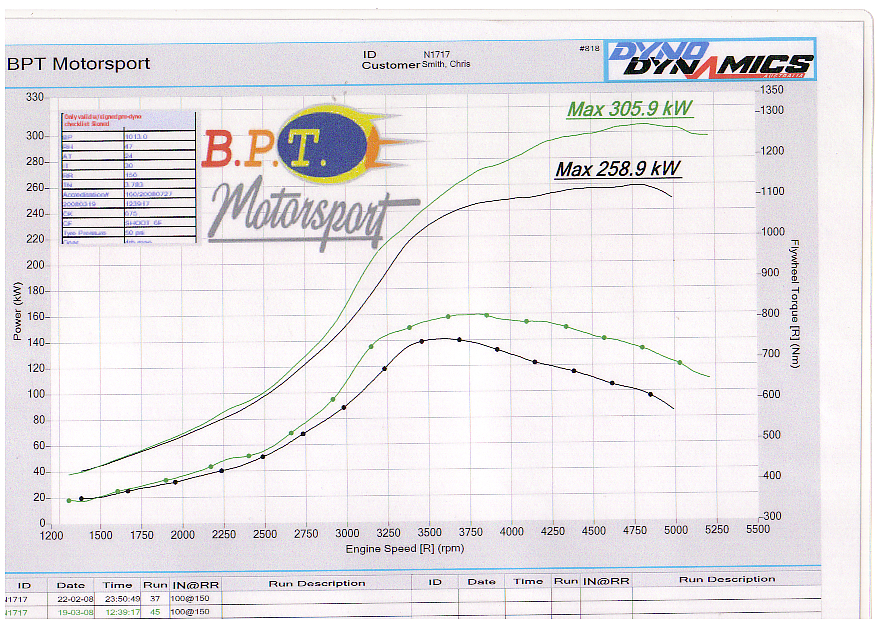The image size is (876, 620).
Task: Select the black 'Max 258.9 kW' annotation
Action: pos(618,169)
